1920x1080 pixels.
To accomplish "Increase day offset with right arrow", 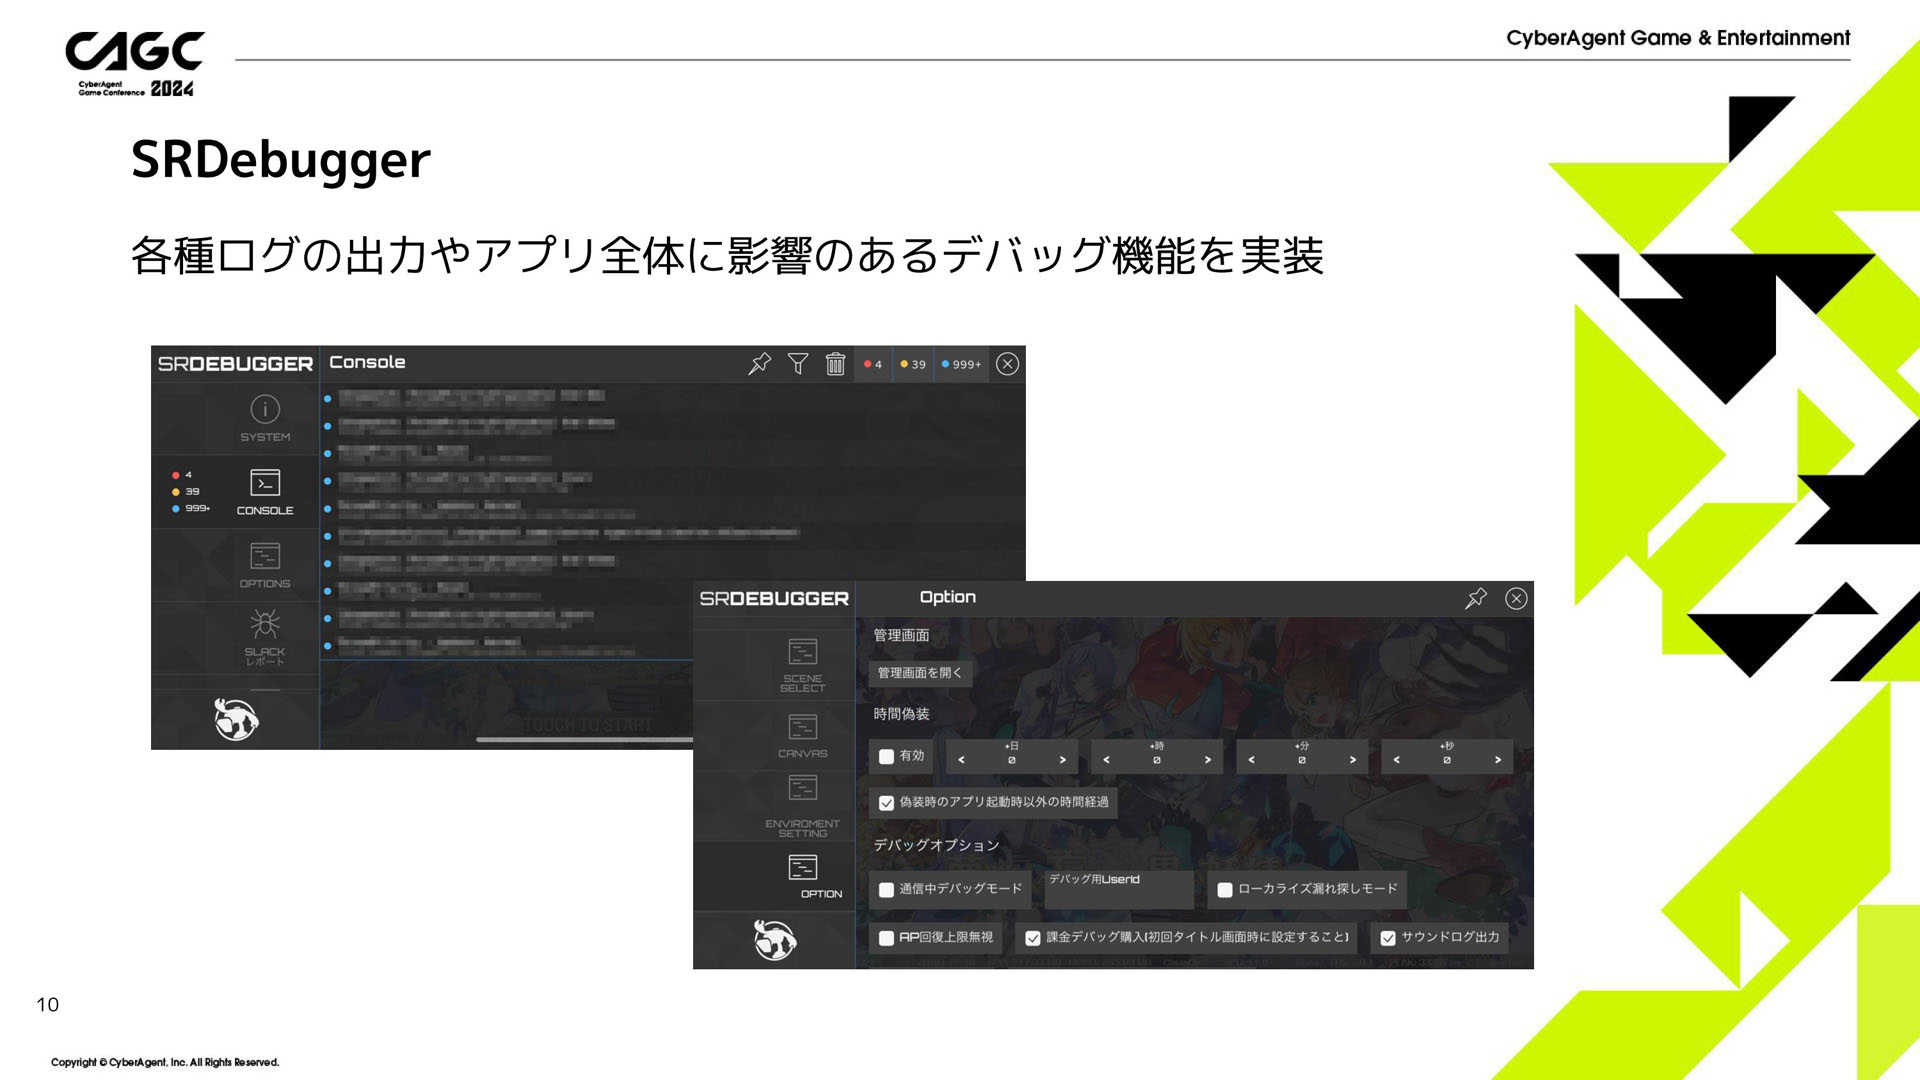I will pos(1063,760).
